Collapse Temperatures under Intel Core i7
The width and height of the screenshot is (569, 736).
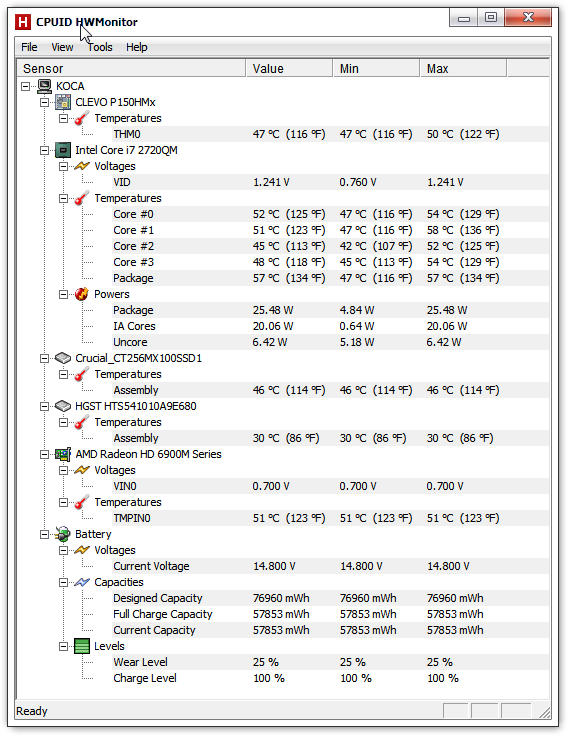(x=63, y=198)
